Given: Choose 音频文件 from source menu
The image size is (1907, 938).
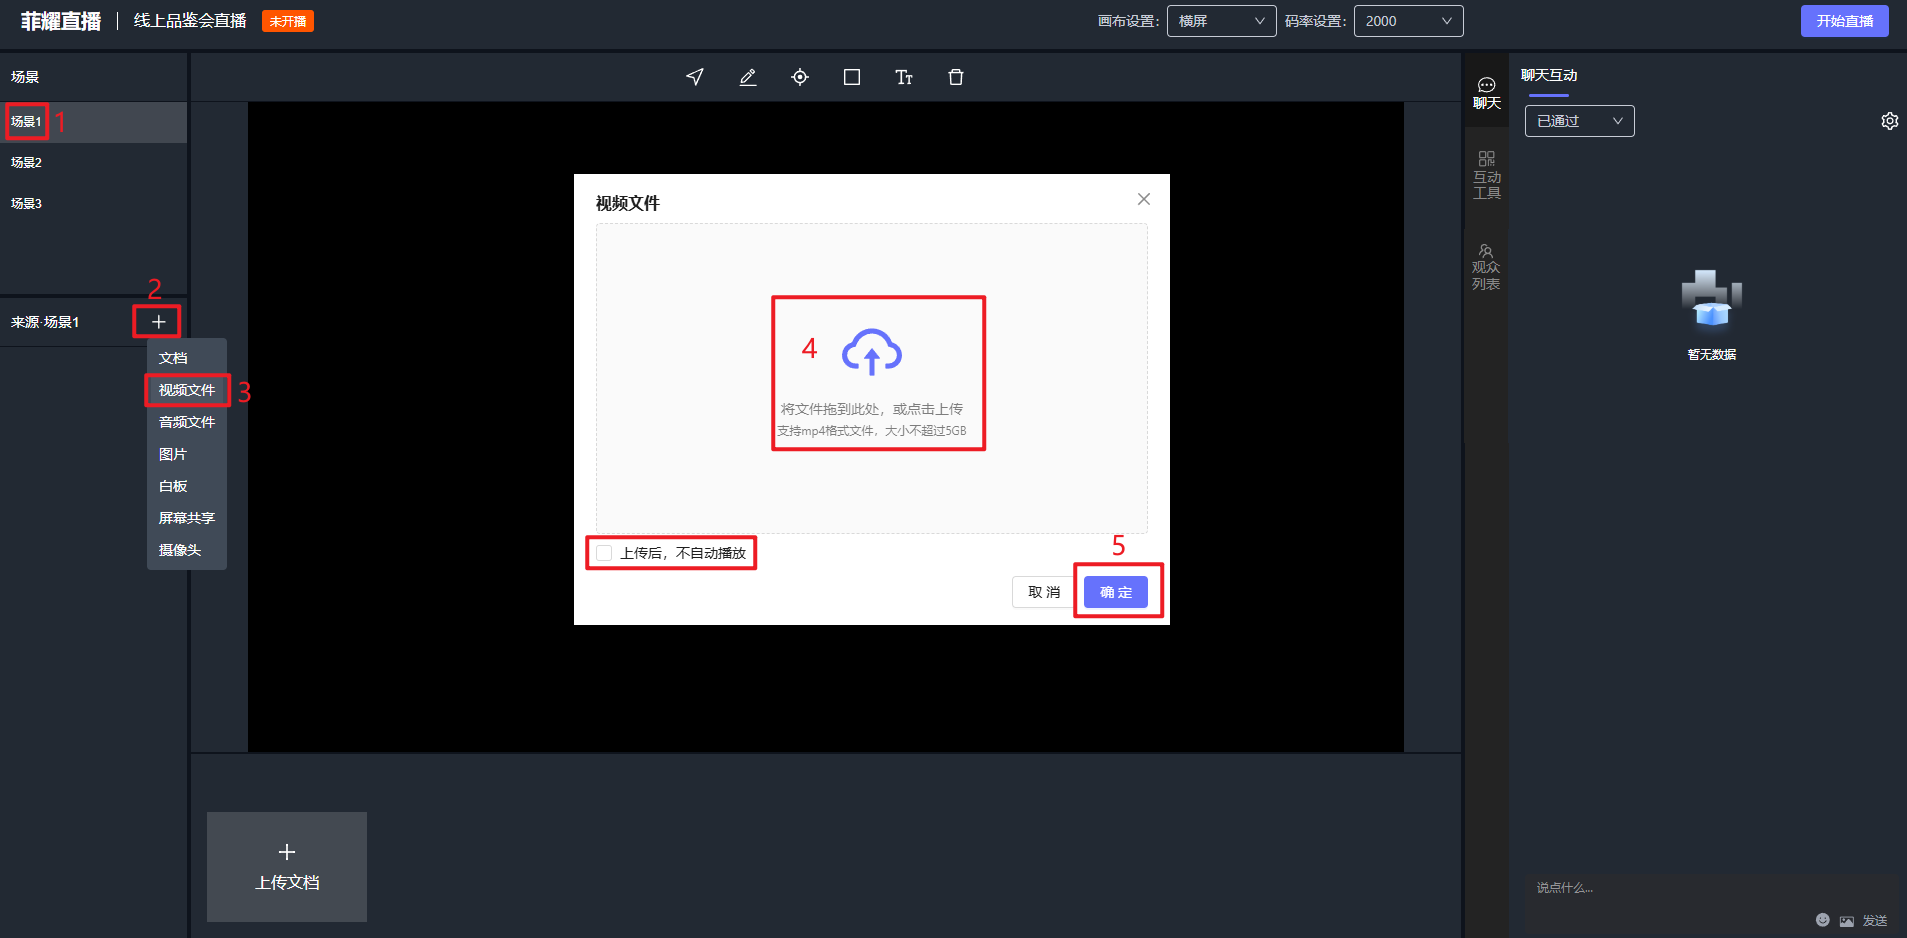Looking at the screenshot, I should coord(187,422).
